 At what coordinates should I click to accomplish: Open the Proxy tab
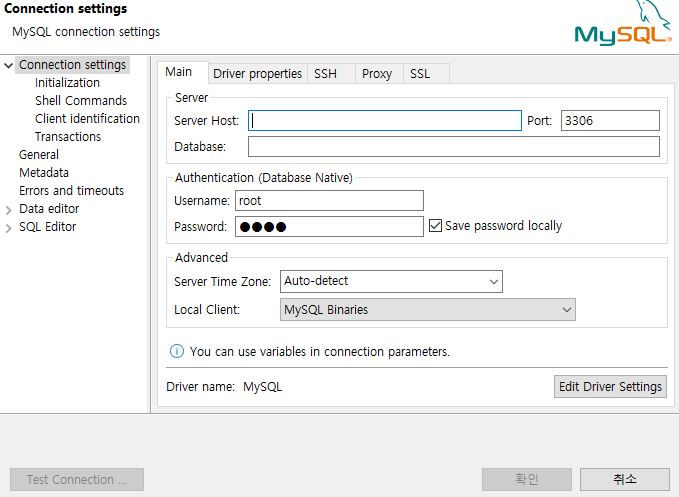pos(377,74)
